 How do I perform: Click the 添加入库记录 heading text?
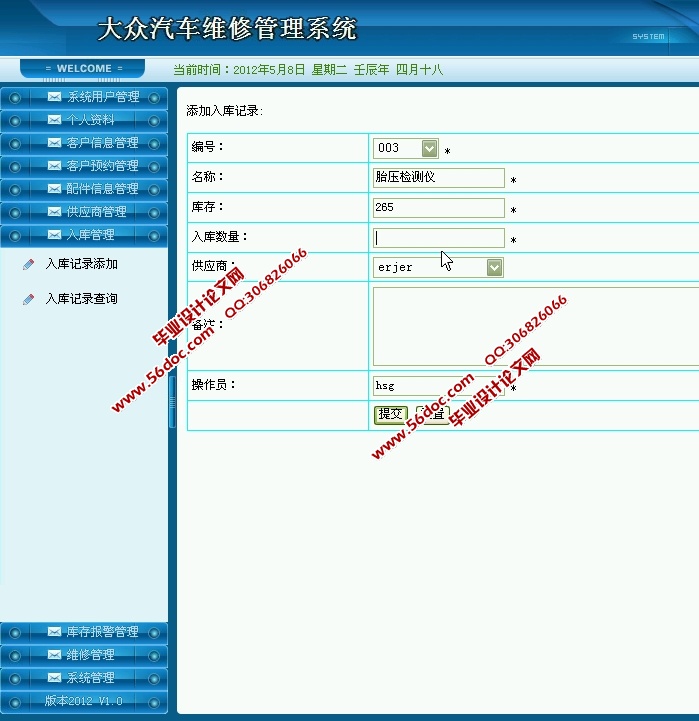[224, 111]
